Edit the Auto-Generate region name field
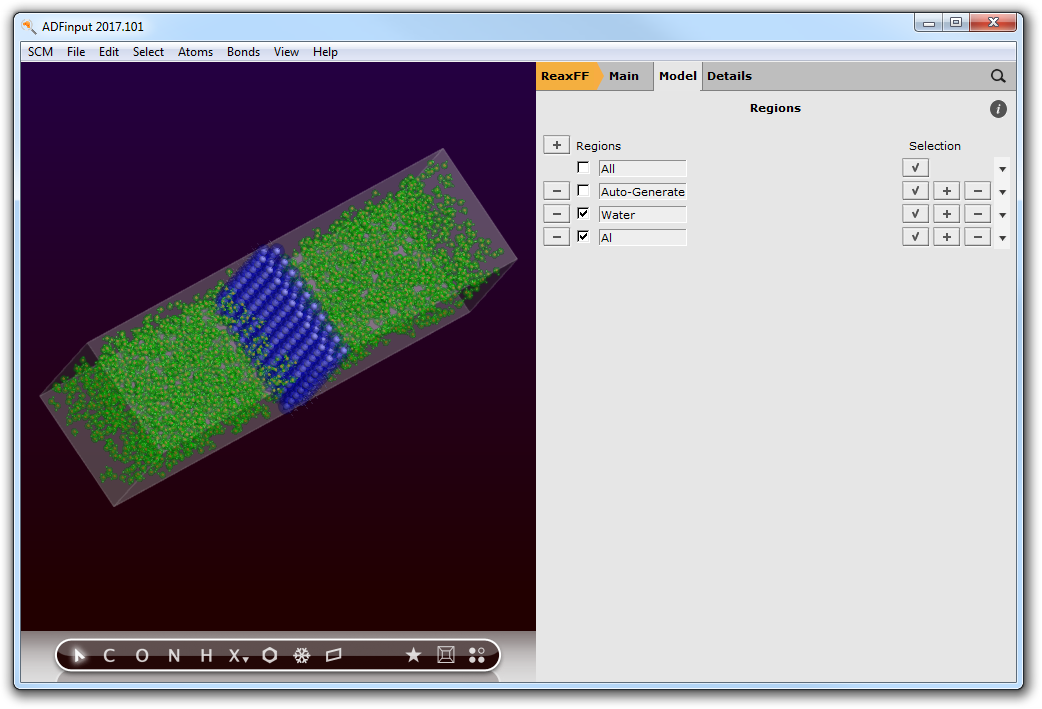Viewport: 1042px width, 709px height. click(642, 191)
